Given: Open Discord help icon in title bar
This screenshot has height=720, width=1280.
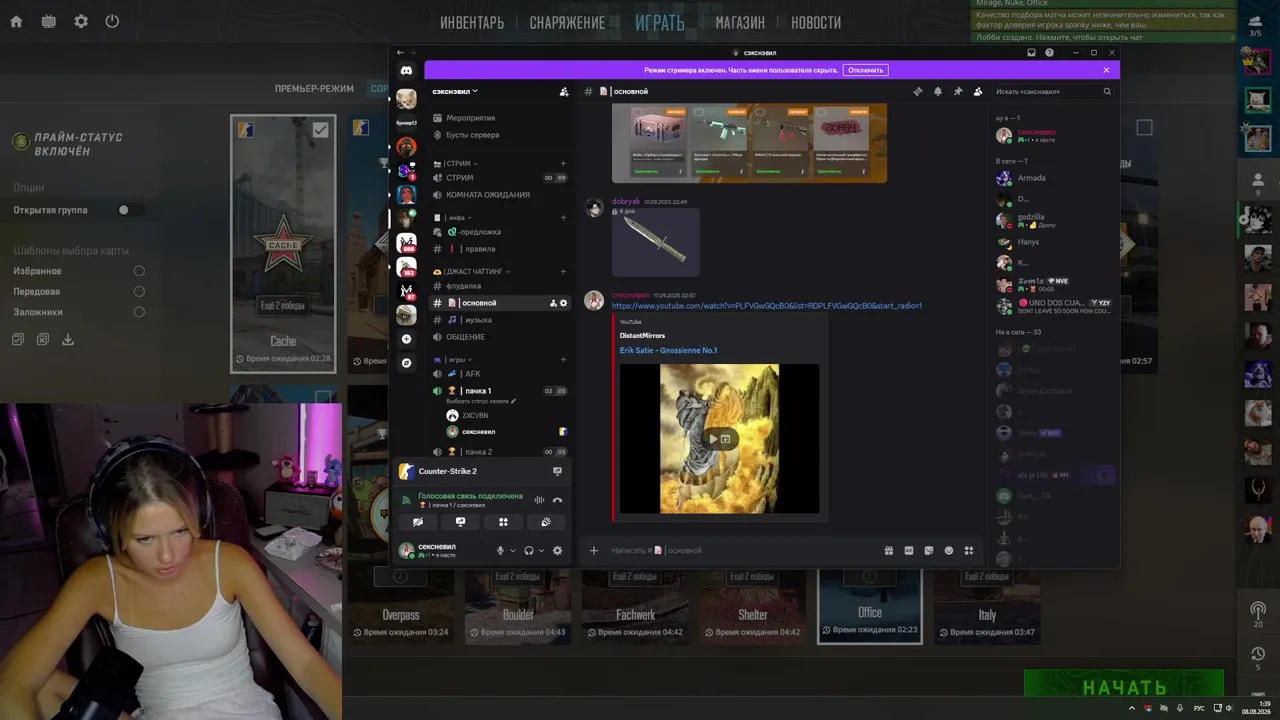Looking at the screenshot, I should pos(1049,53).
